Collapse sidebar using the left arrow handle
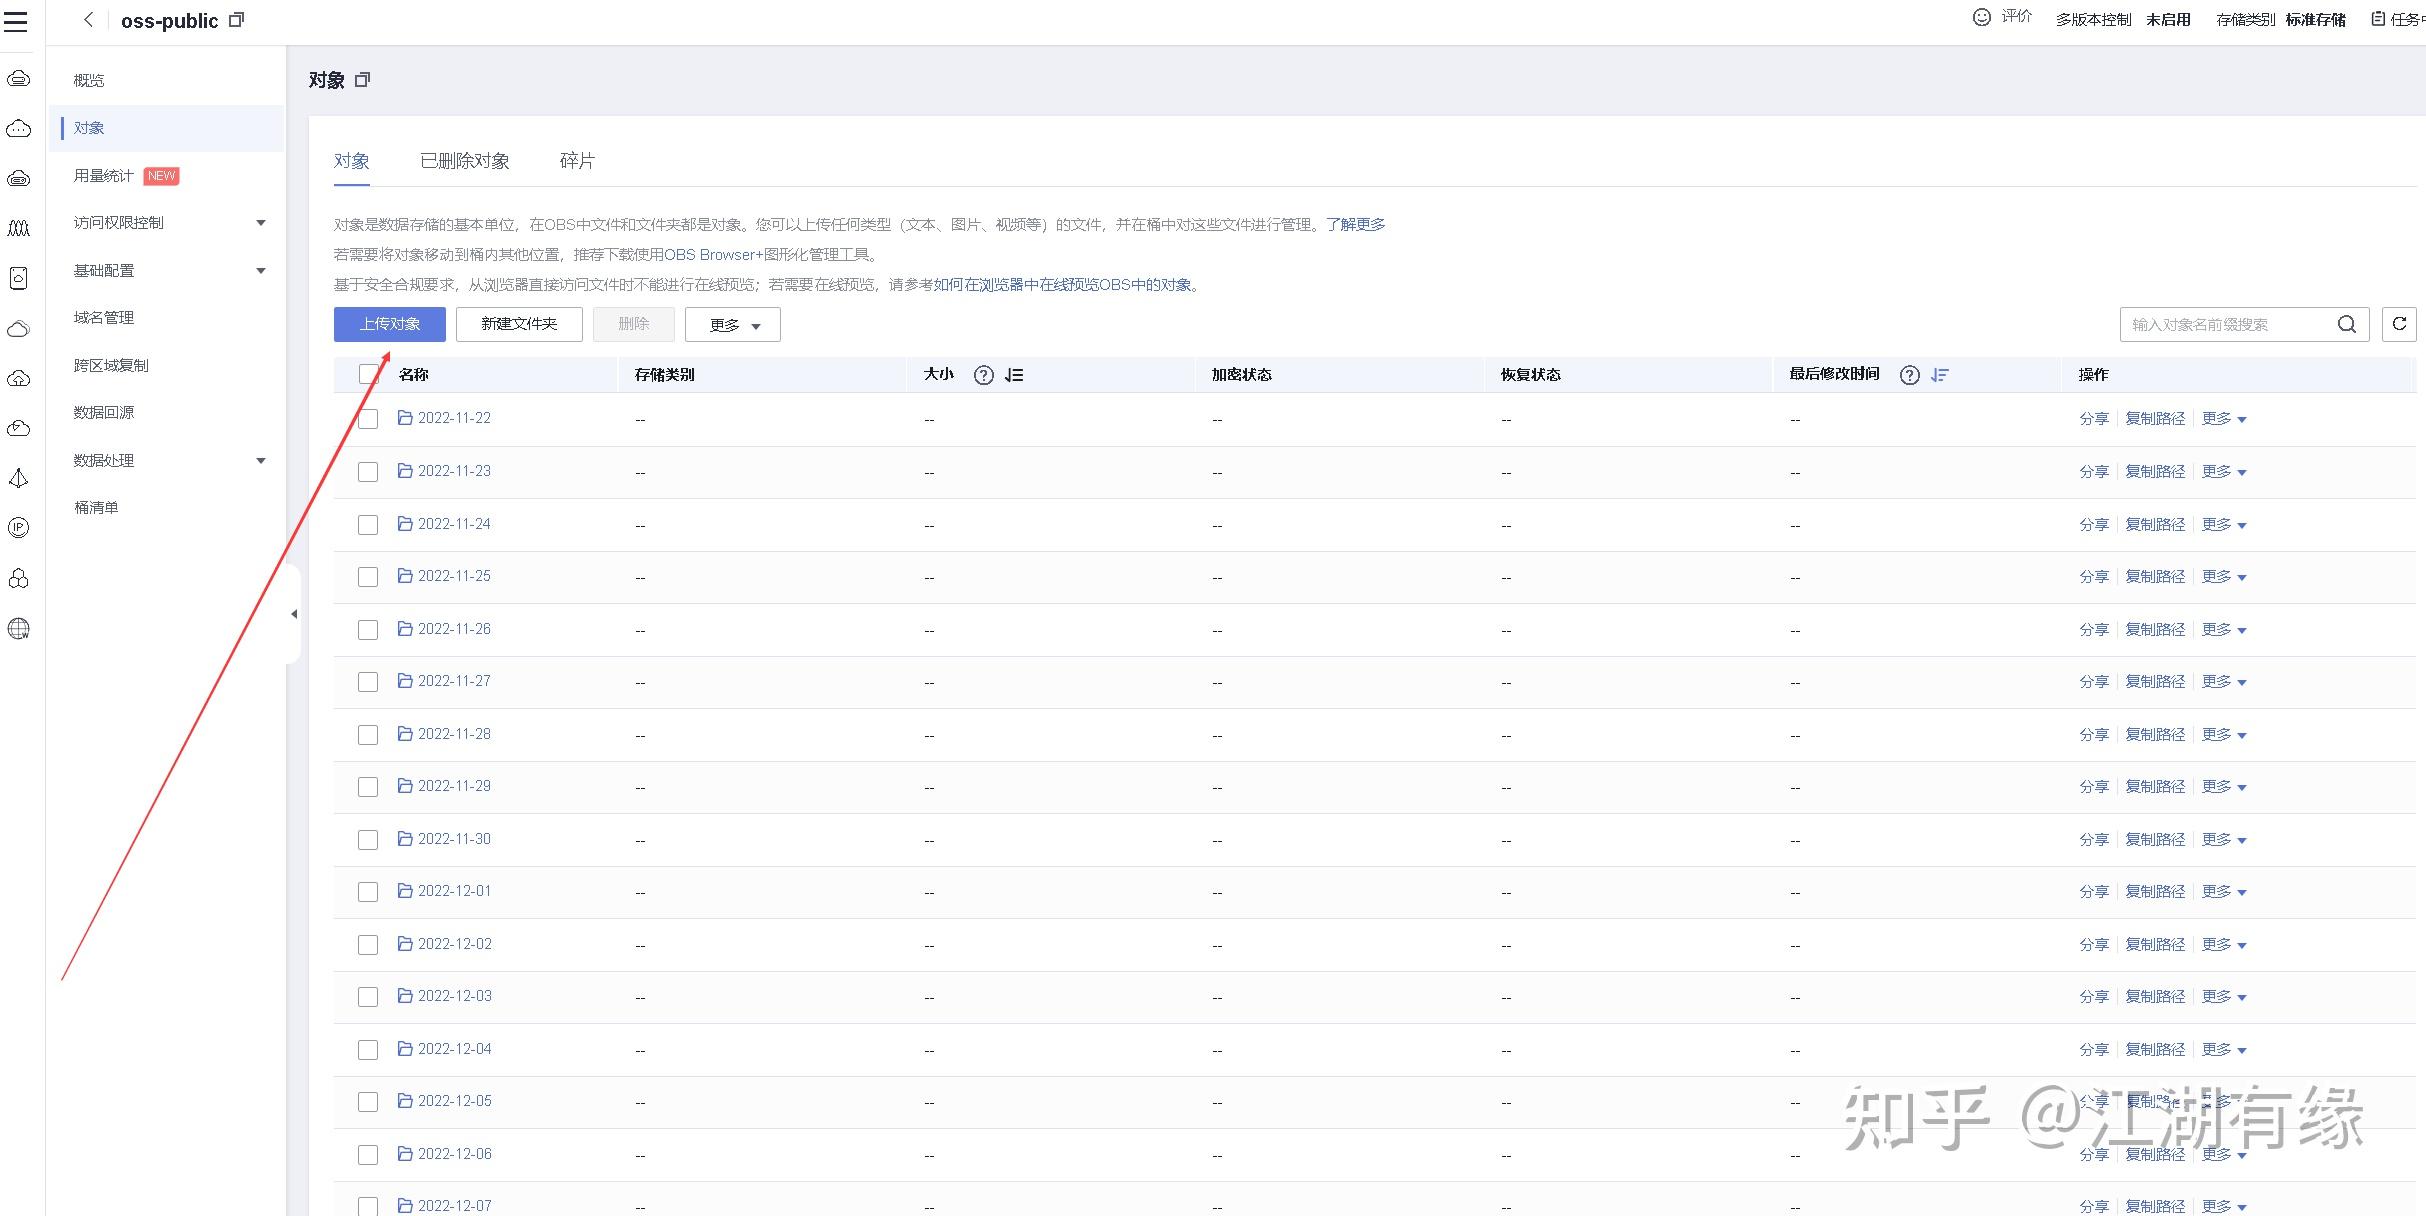Screen dimensions: 2426x1216 (293, 614)
